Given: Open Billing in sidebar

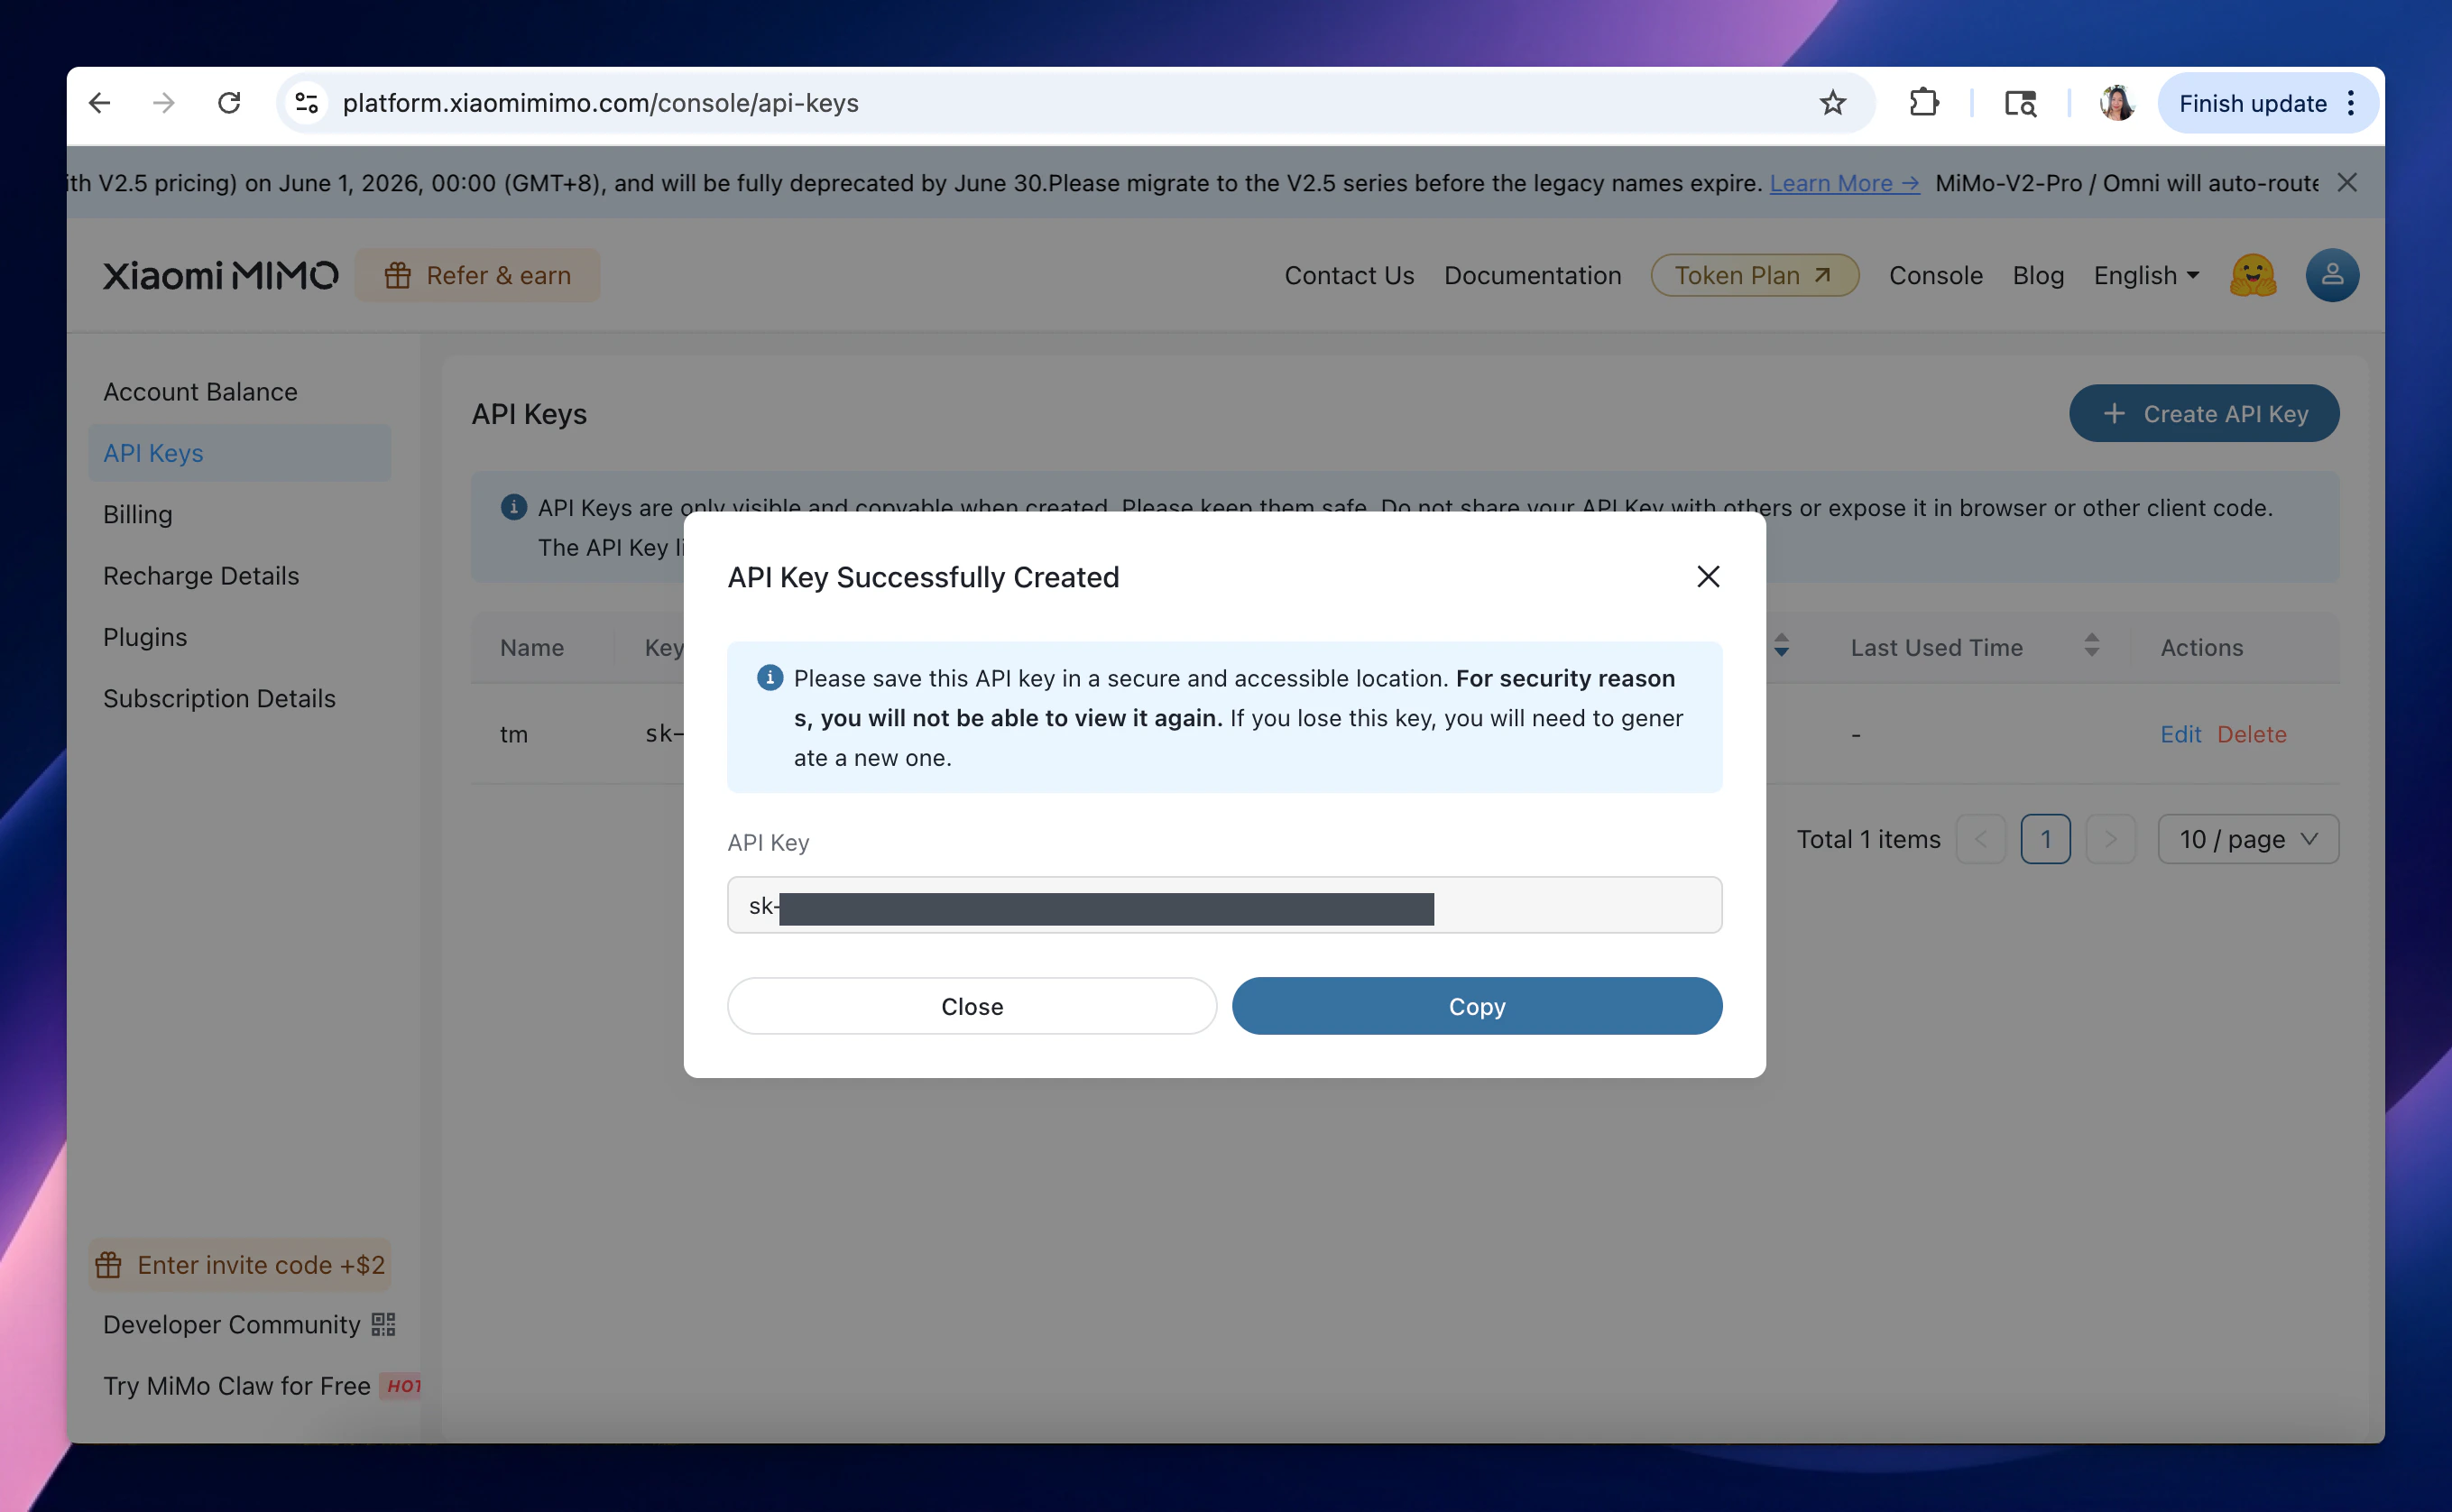Looking at the screenshot, I should pos(138,514).
